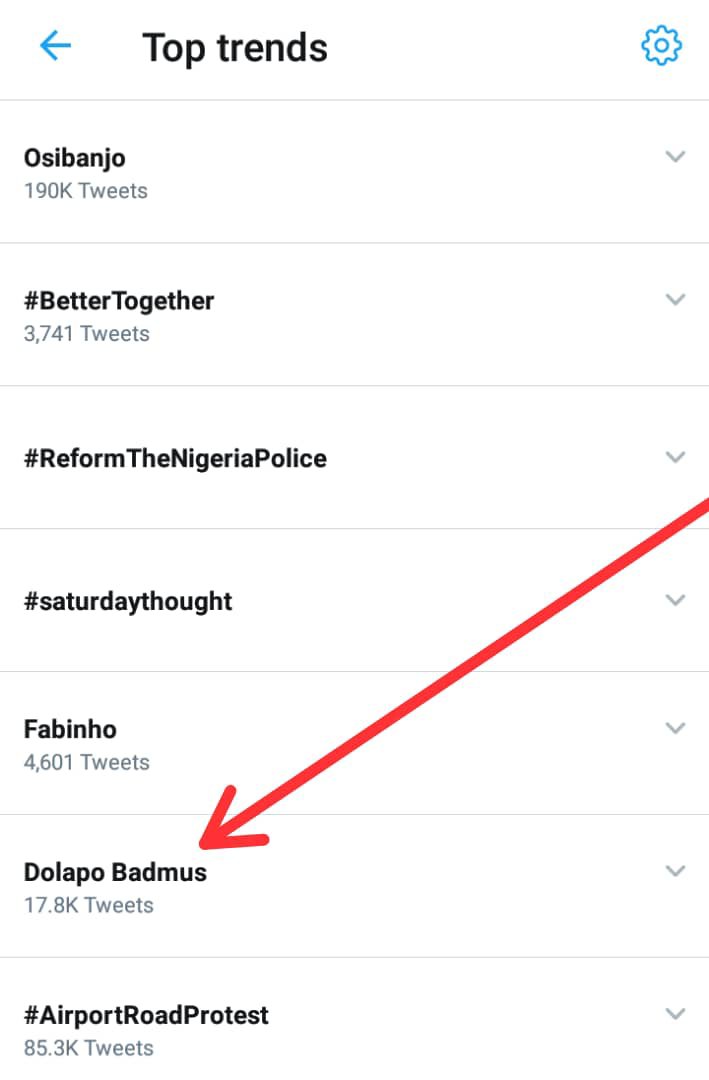Open the Fabinho trending topic

click(70, 729)
